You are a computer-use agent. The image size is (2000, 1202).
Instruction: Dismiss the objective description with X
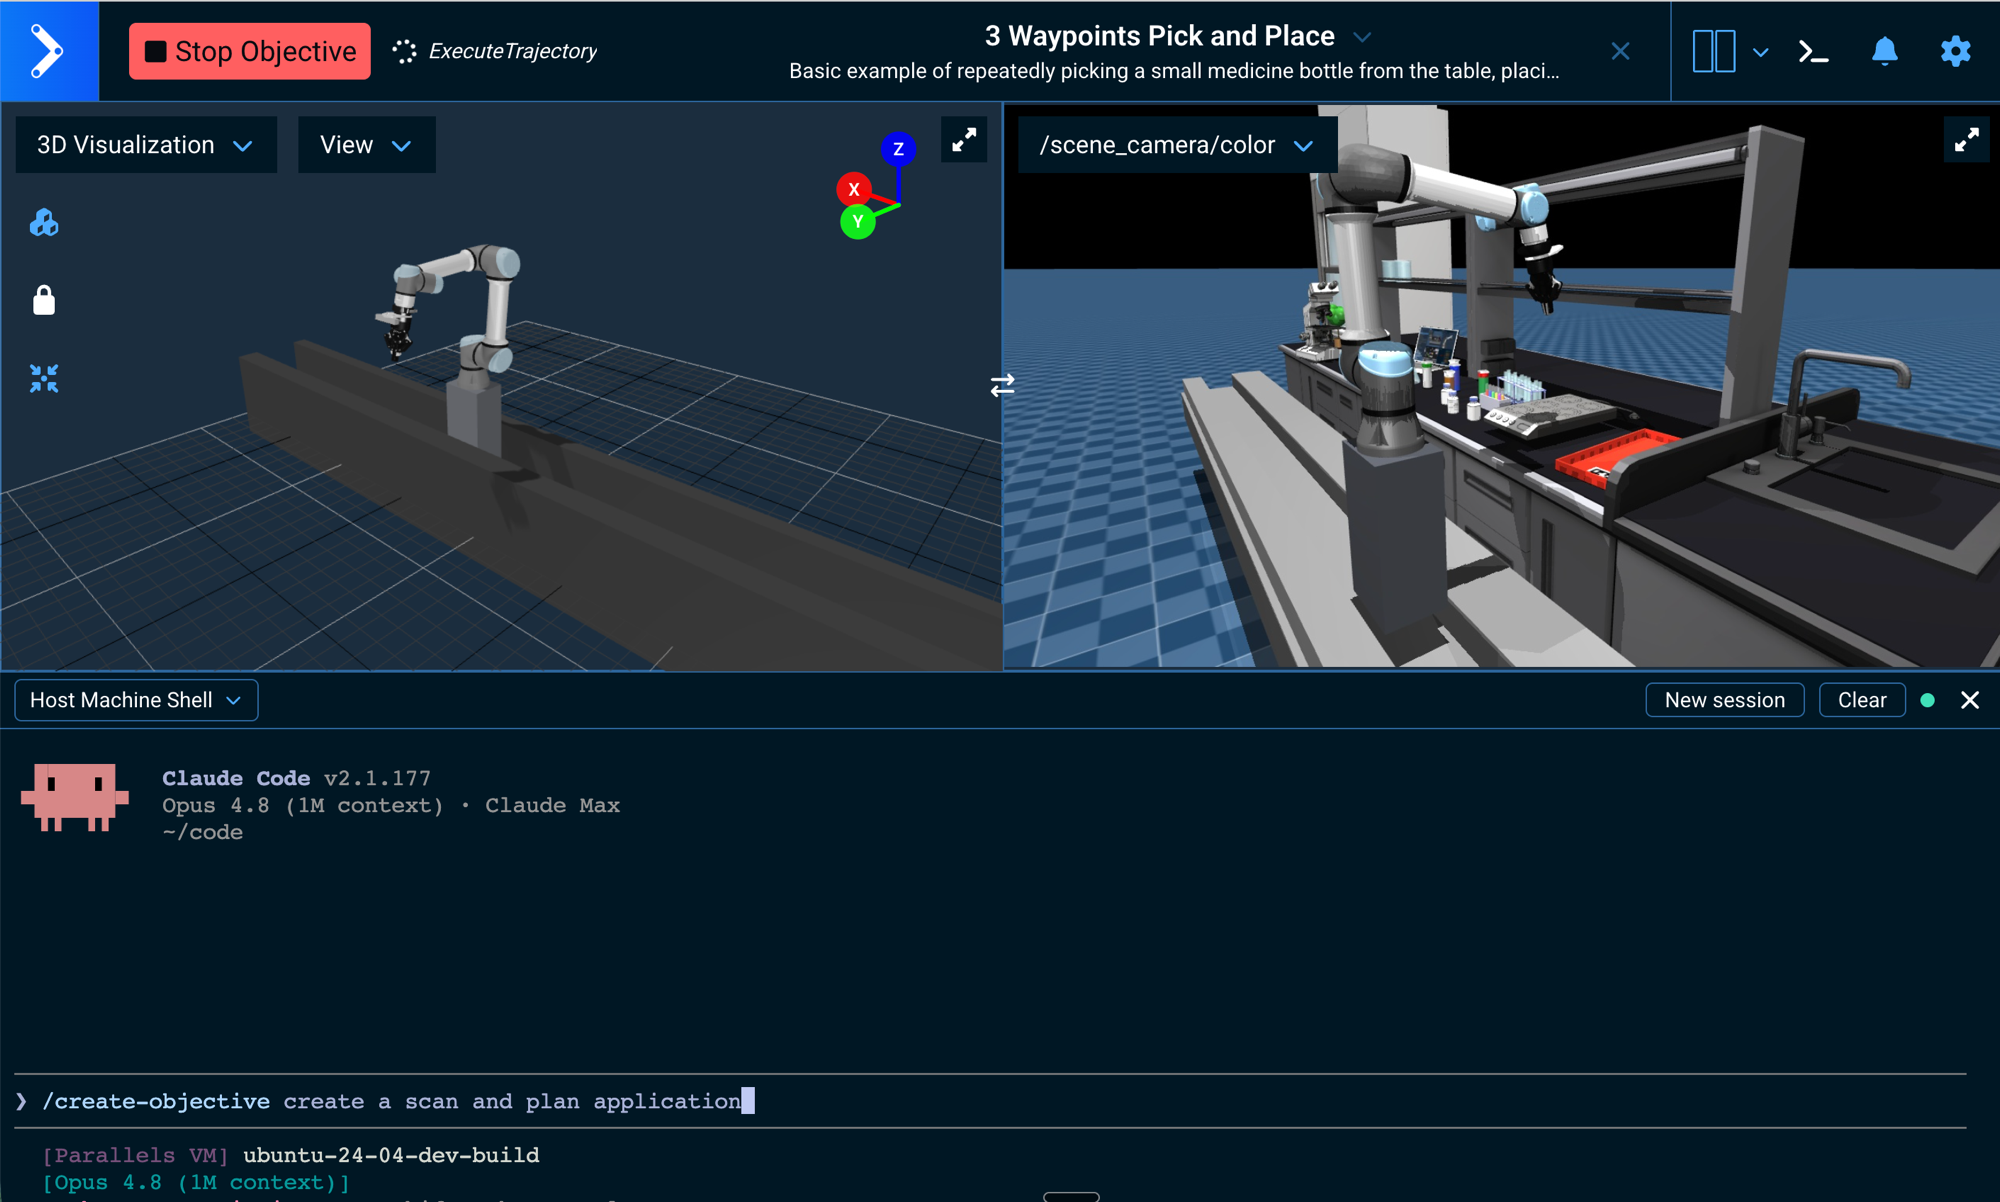click(x=1621, y=51)
